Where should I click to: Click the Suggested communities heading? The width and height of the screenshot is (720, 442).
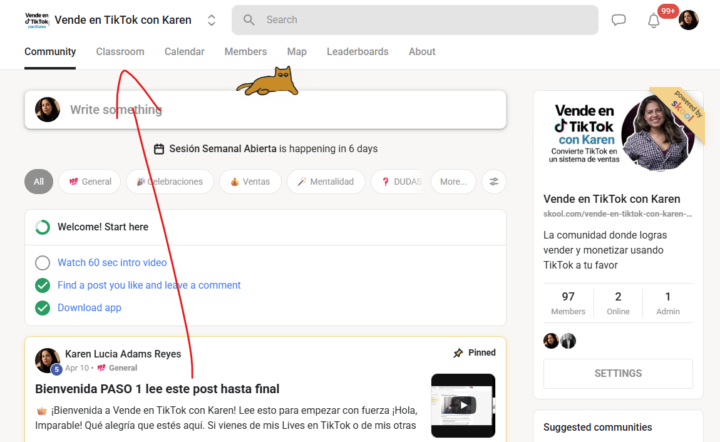coord(597,427)
